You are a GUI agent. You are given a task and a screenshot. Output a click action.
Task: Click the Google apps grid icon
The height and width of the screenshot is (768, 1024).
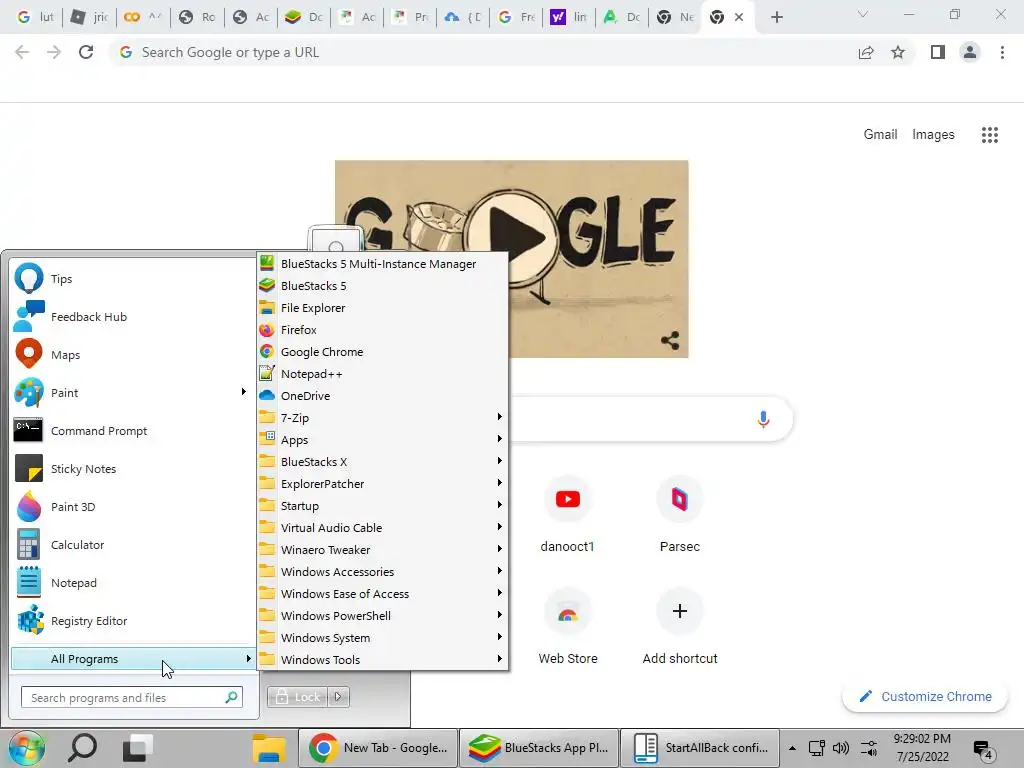coord(989,135)
